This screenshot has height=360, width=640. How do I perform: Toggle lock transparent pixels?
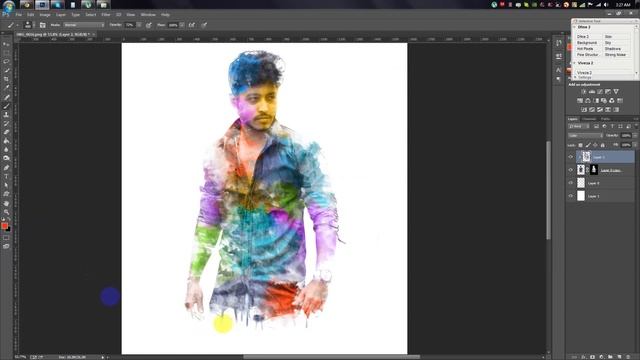pos(580,145)
